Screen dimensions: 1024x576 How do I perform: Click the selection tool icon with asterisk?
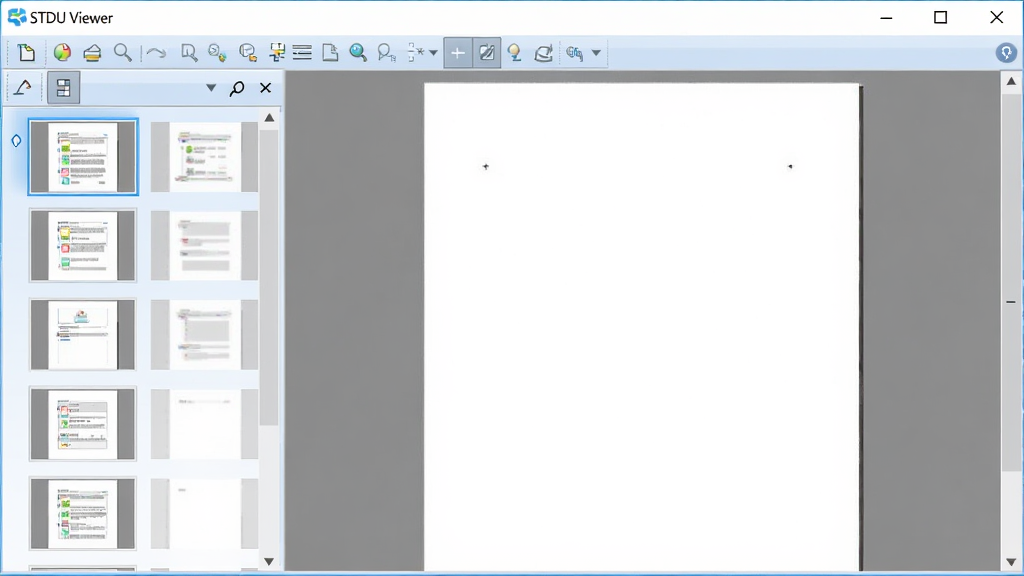pyautogui.click(x=416, y=52)
